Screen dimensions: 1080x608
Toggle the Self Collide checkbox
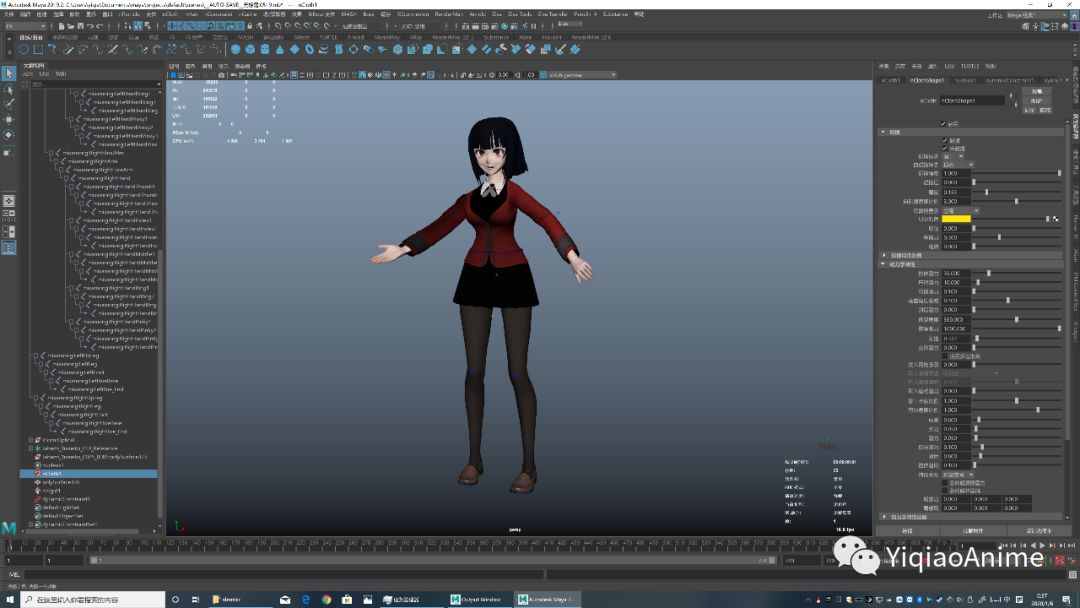(945, 149)
